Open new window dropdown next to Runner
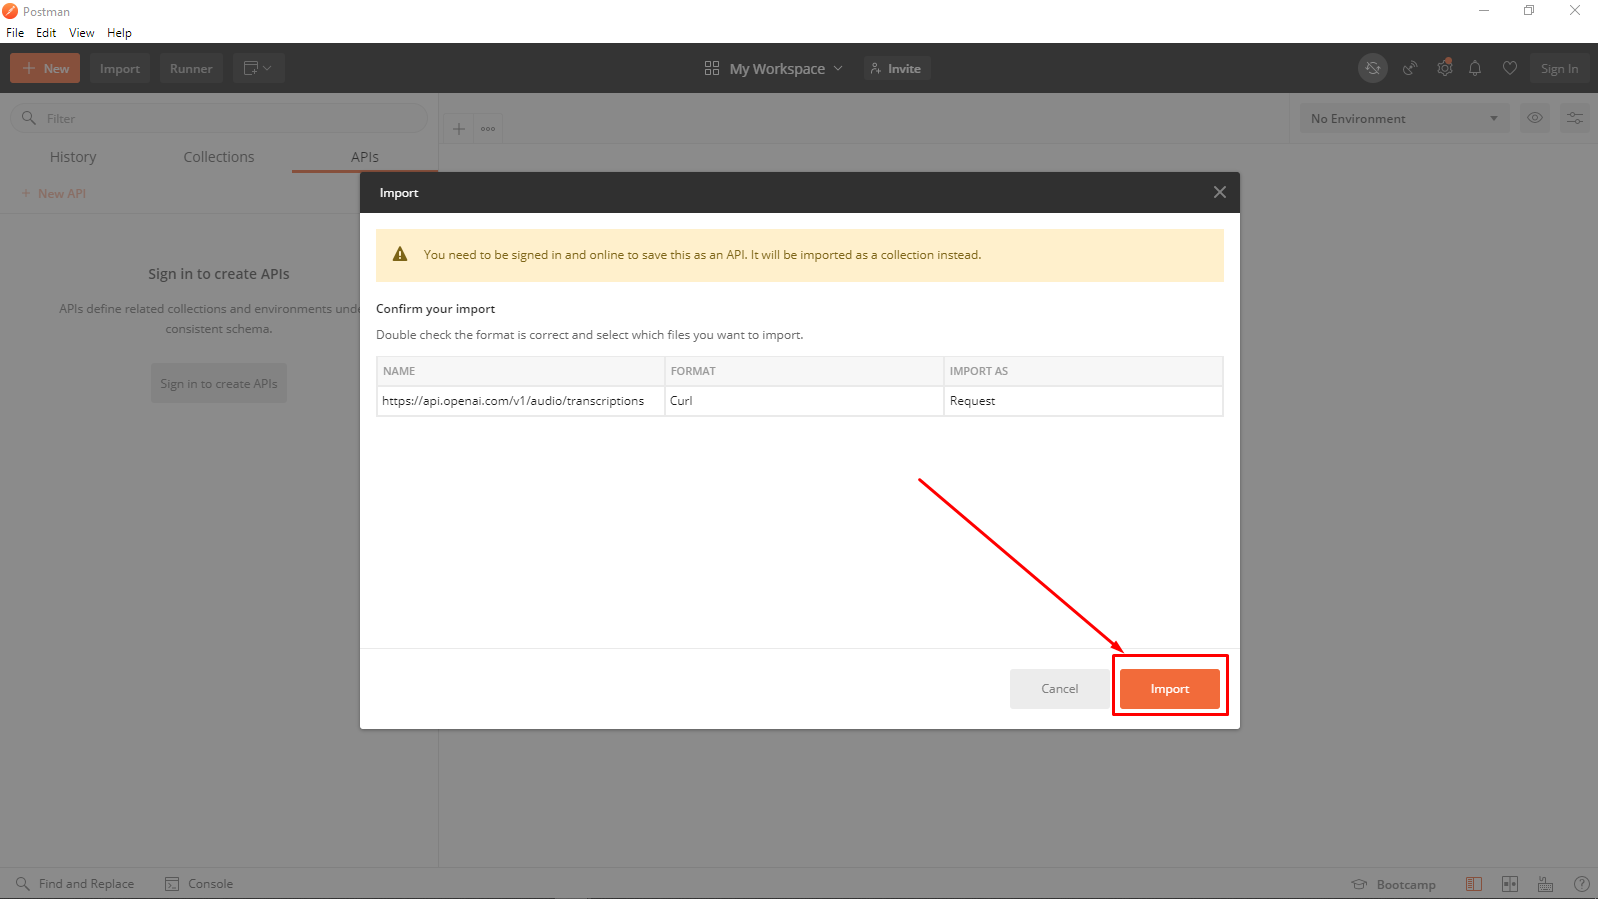The height and width of the screenshot is (899, 1598). 258,68
